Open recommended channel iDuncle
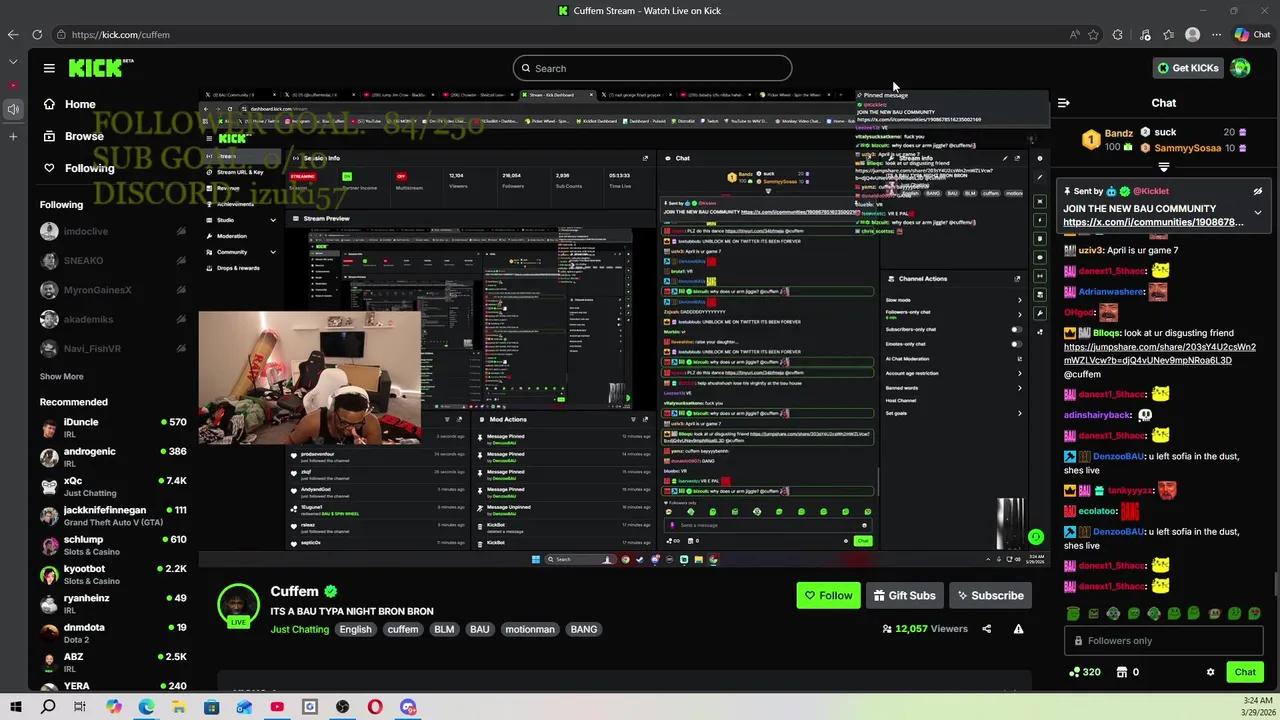This screenshot has width=1280, height=720. (113, 428)
